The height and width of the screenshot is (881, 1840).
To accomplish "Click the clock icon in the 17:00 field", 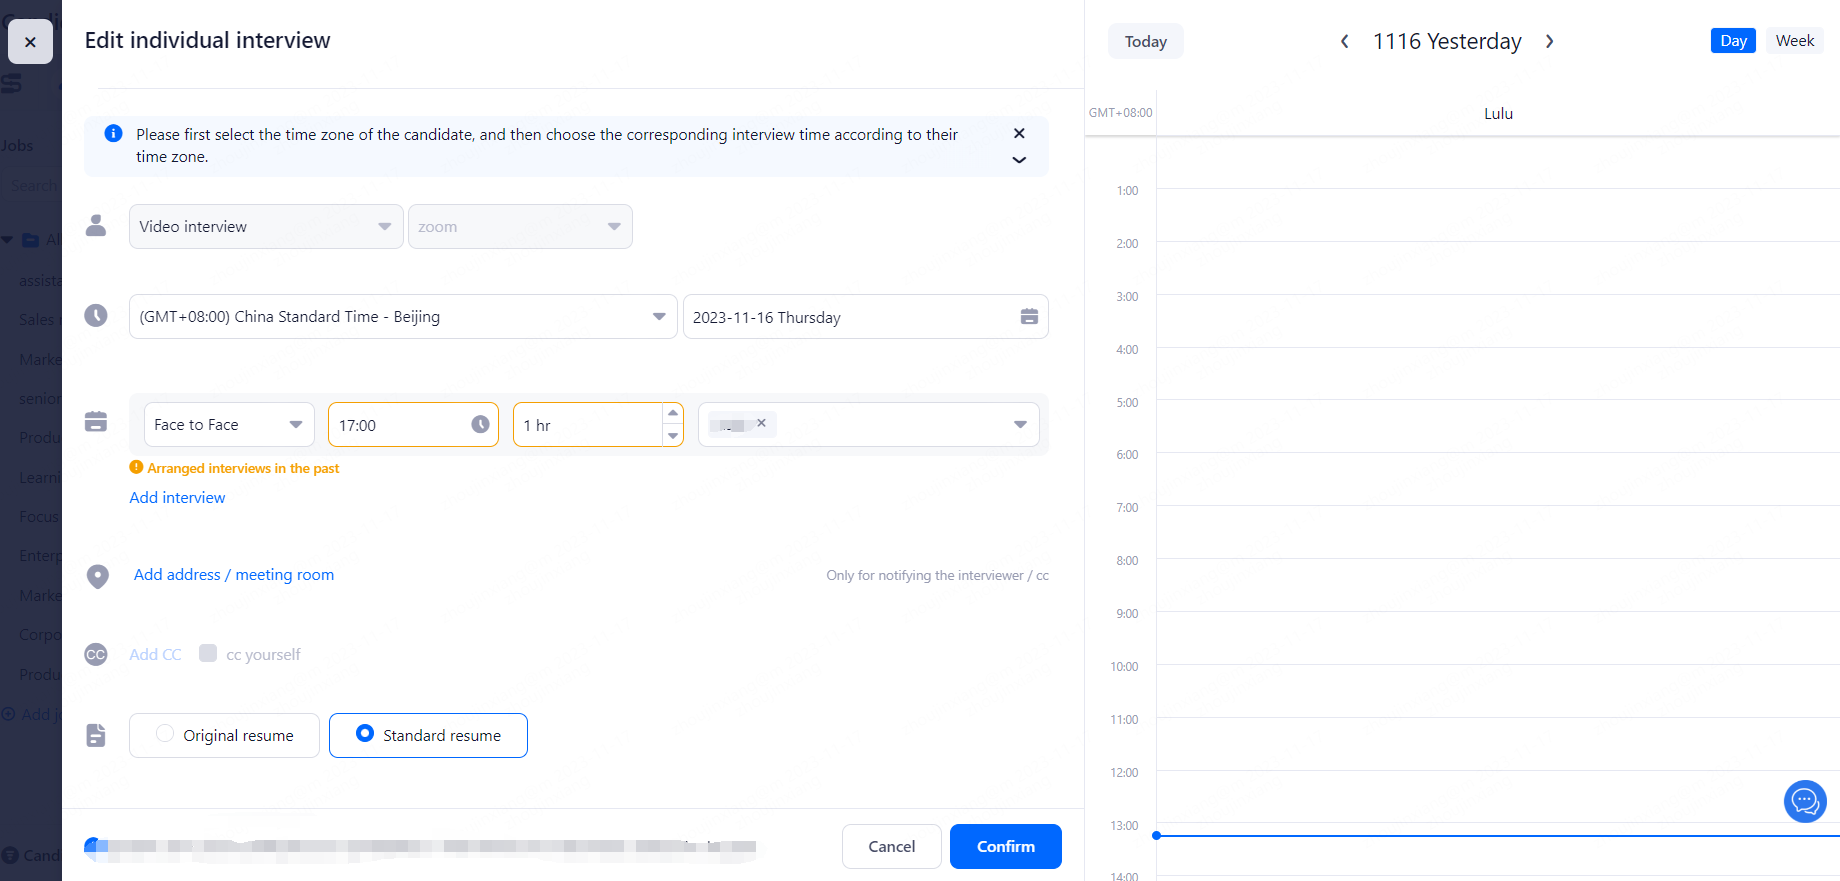I will [480, 424].
